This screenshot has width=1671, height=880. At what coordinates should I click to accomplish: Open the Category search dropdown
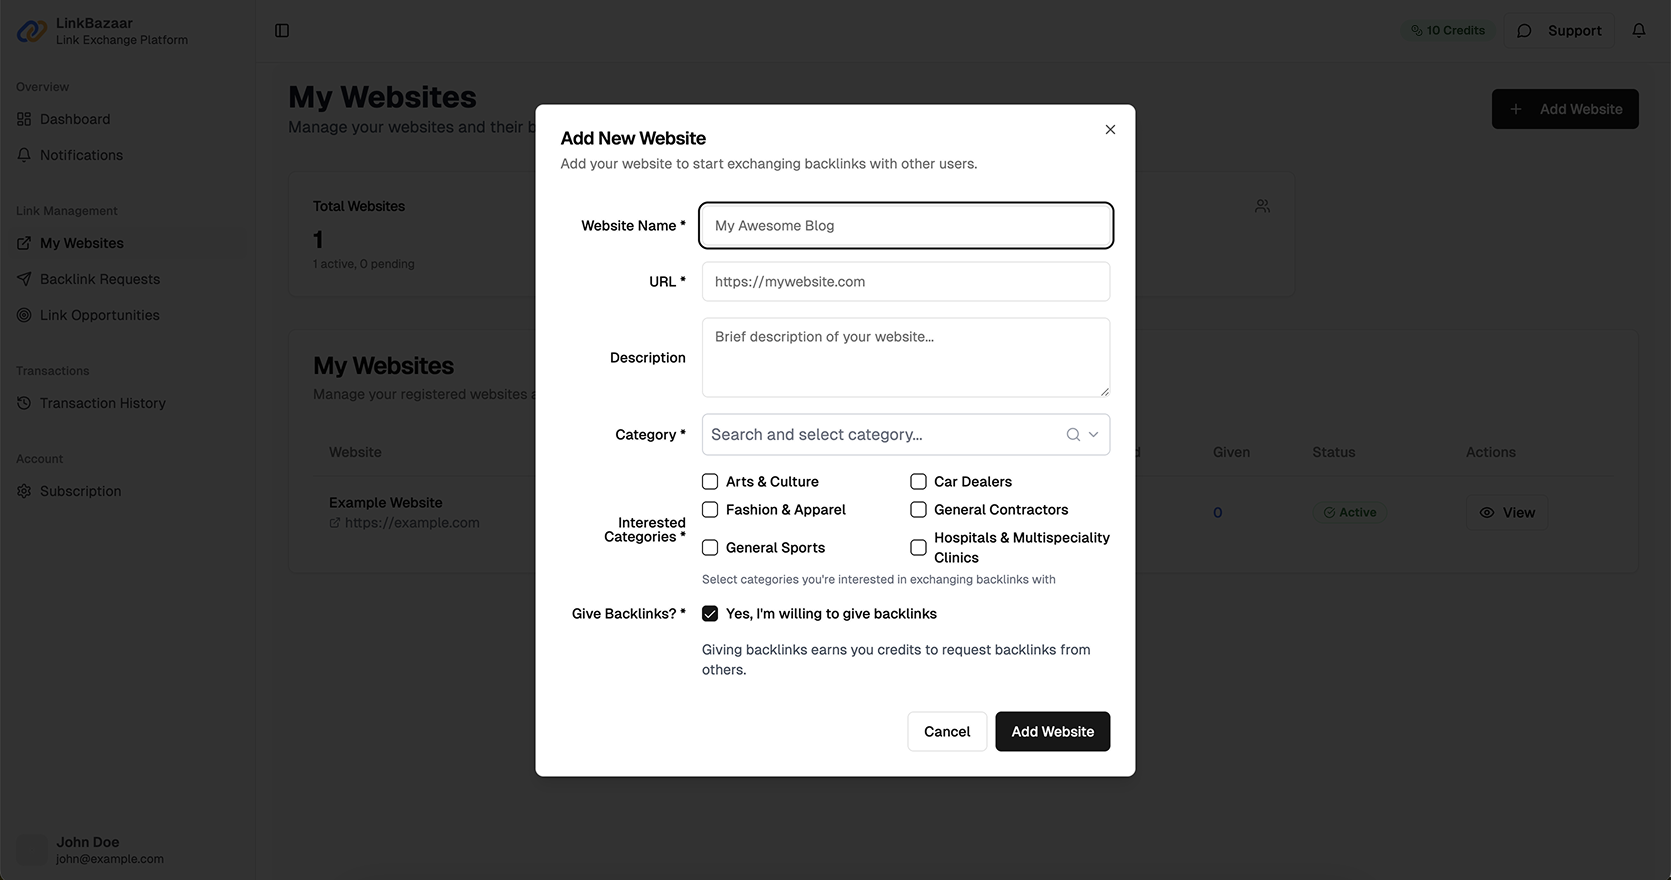click(x=880, y=434)
